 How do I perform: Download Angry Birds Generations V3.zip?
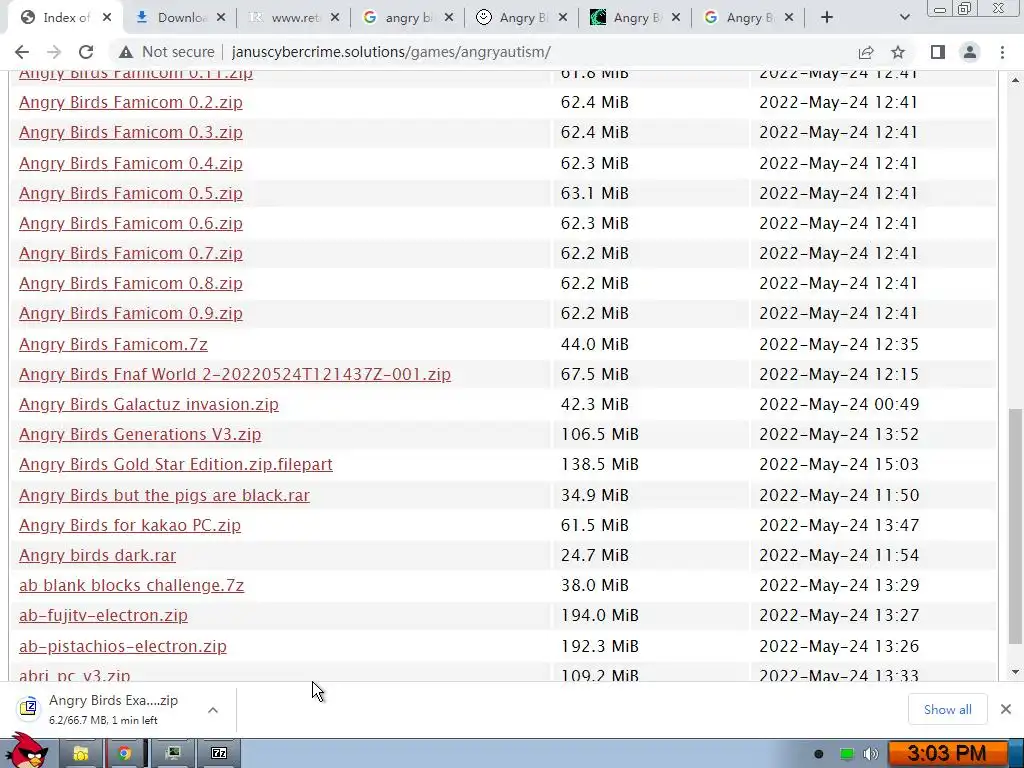tap(140, 434)
